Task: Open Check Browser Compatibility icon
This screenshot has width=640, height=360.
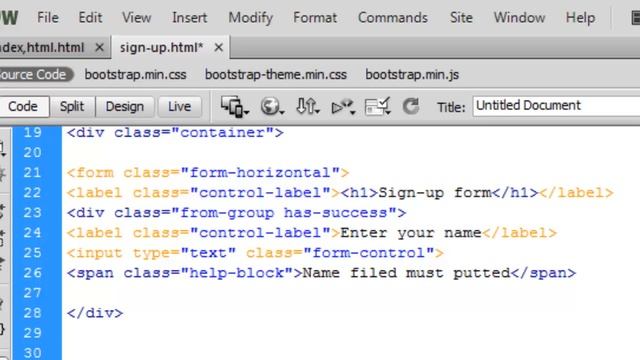Action: click(378, 107)
